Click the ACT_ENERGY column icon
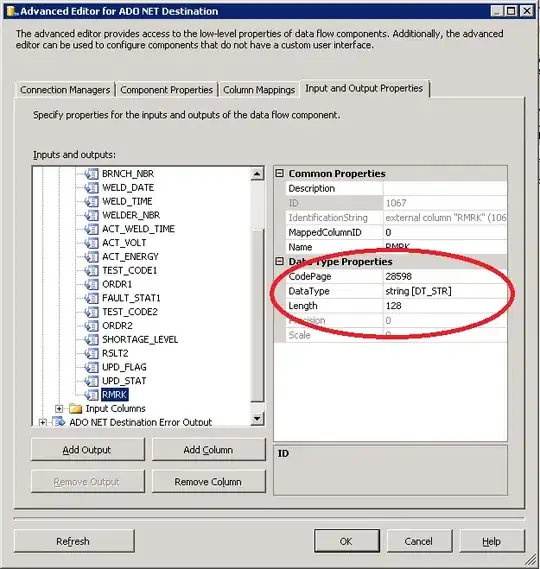540x569 pixels. click(91, 257)
